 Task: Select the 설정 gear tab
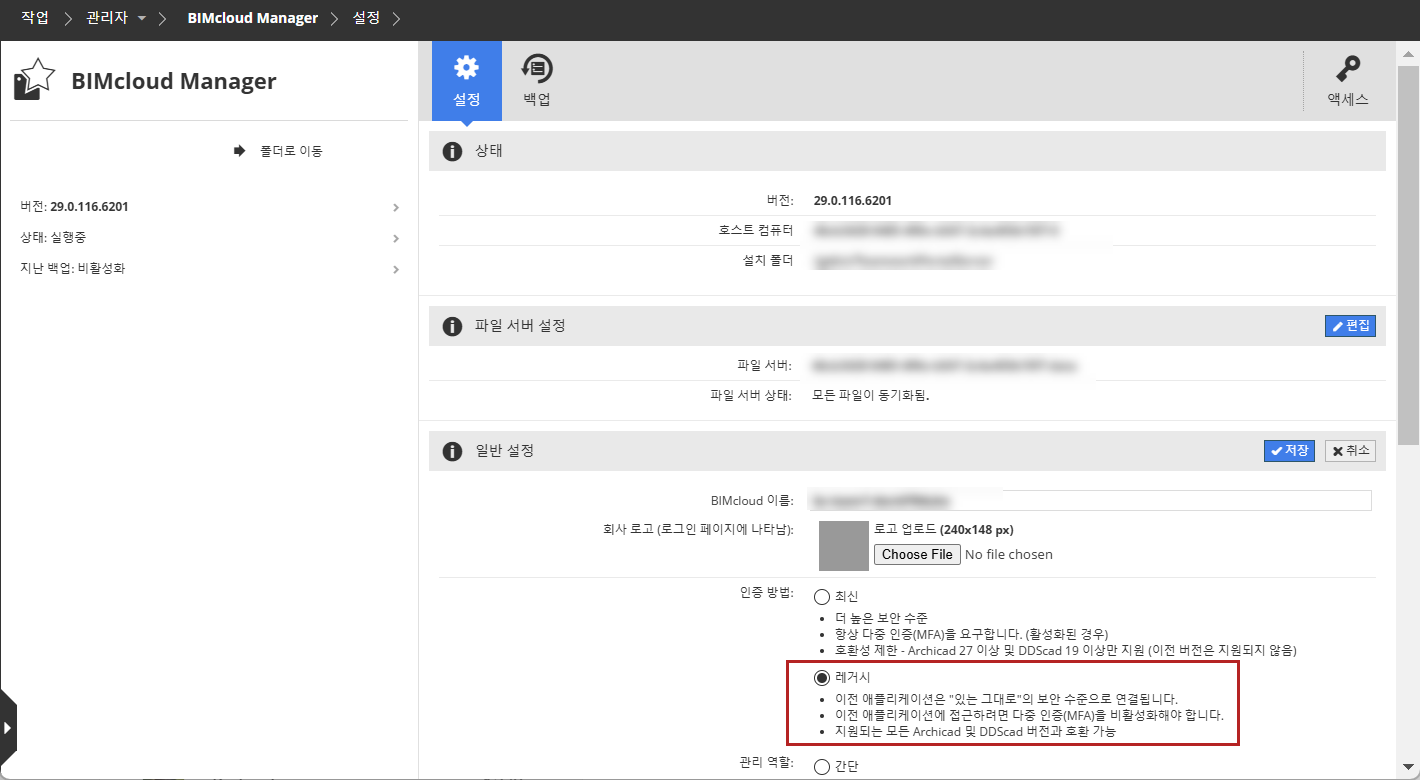(x=466, y=81)
